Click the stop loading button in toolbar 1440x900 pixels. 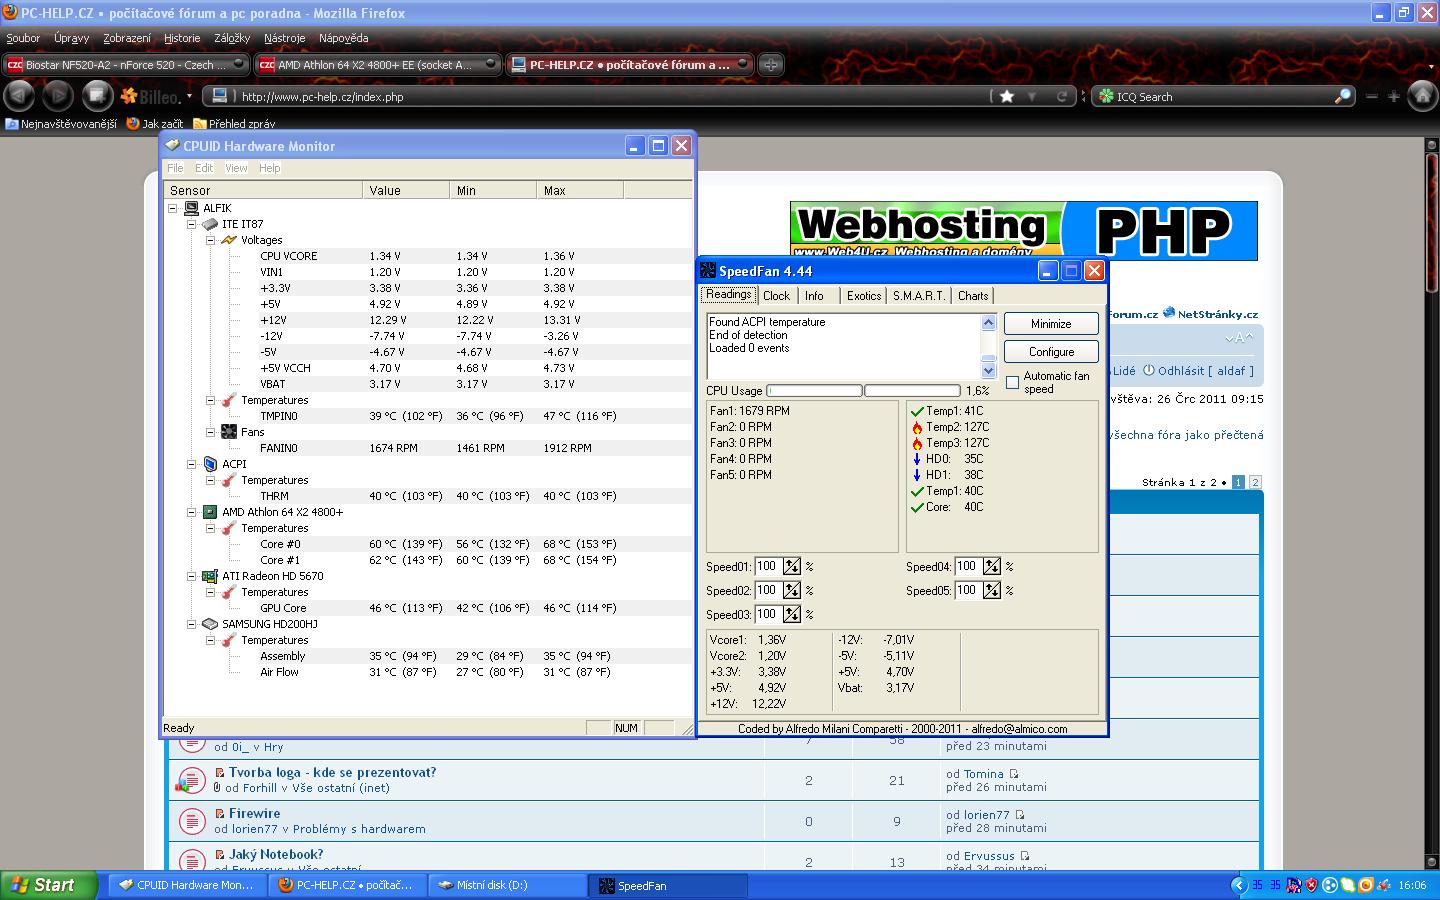click(97, 96)
